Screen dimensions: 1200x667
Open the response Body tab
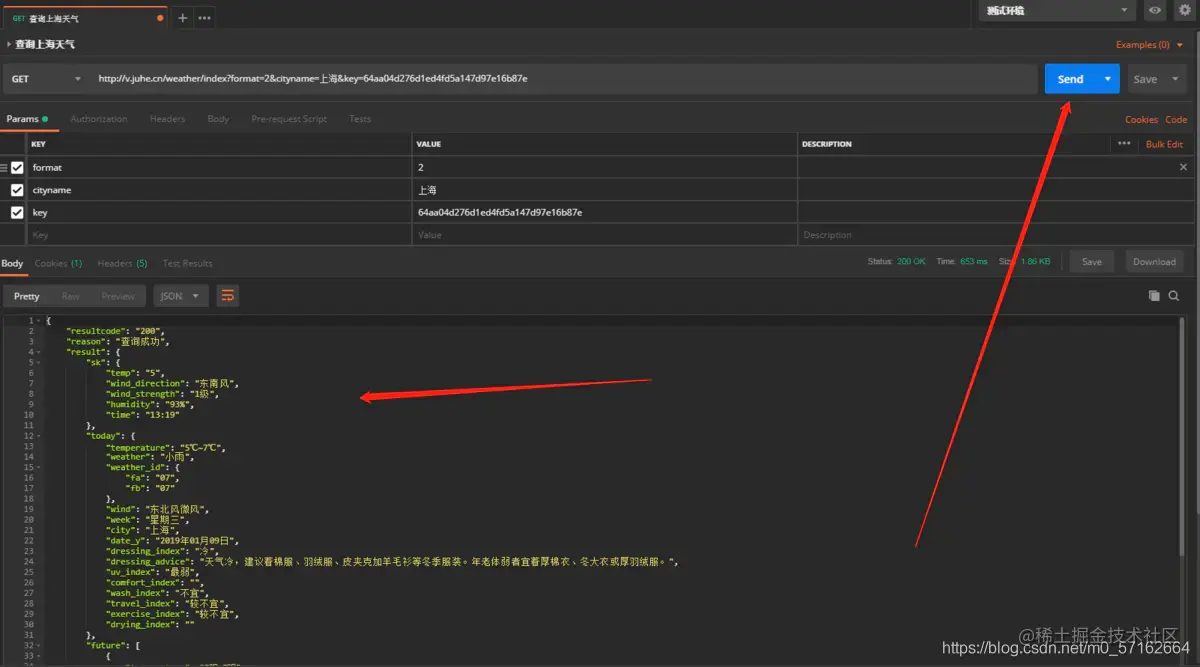coord(12,263)
